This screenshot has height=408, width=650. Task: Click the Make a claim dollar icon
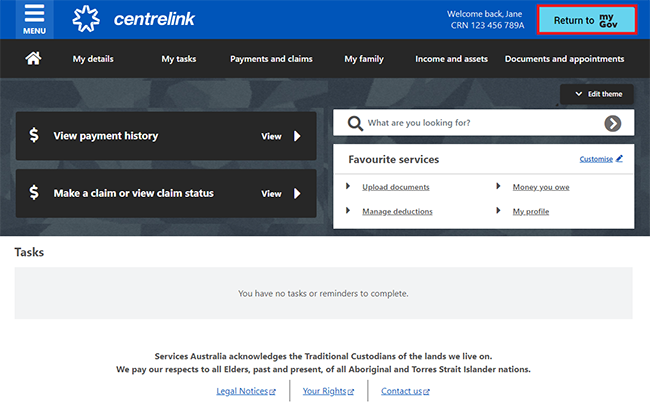pyautogui.click(x=34, y=193)
